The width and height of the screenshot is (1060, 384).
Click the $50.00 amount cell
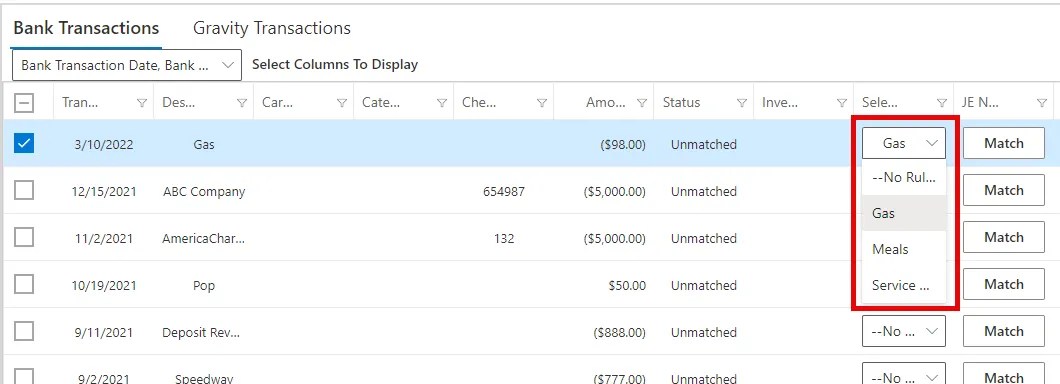click(x=627, y=286)
